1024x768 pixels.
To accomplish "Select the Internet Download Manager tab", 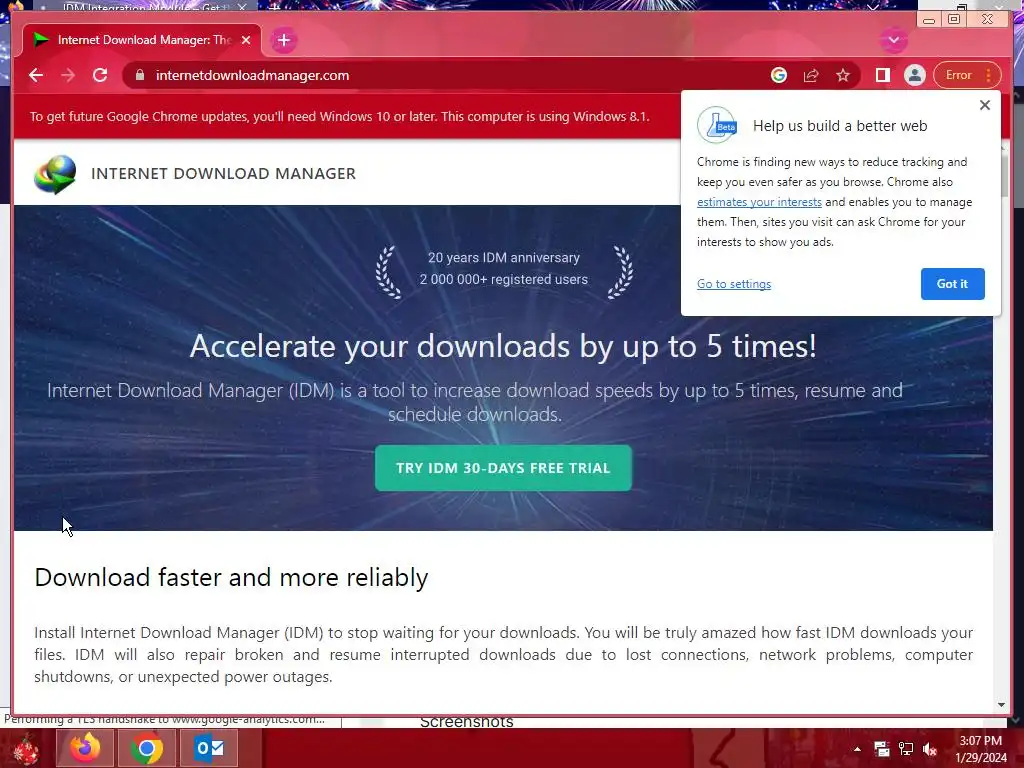I will click(142, 40).
